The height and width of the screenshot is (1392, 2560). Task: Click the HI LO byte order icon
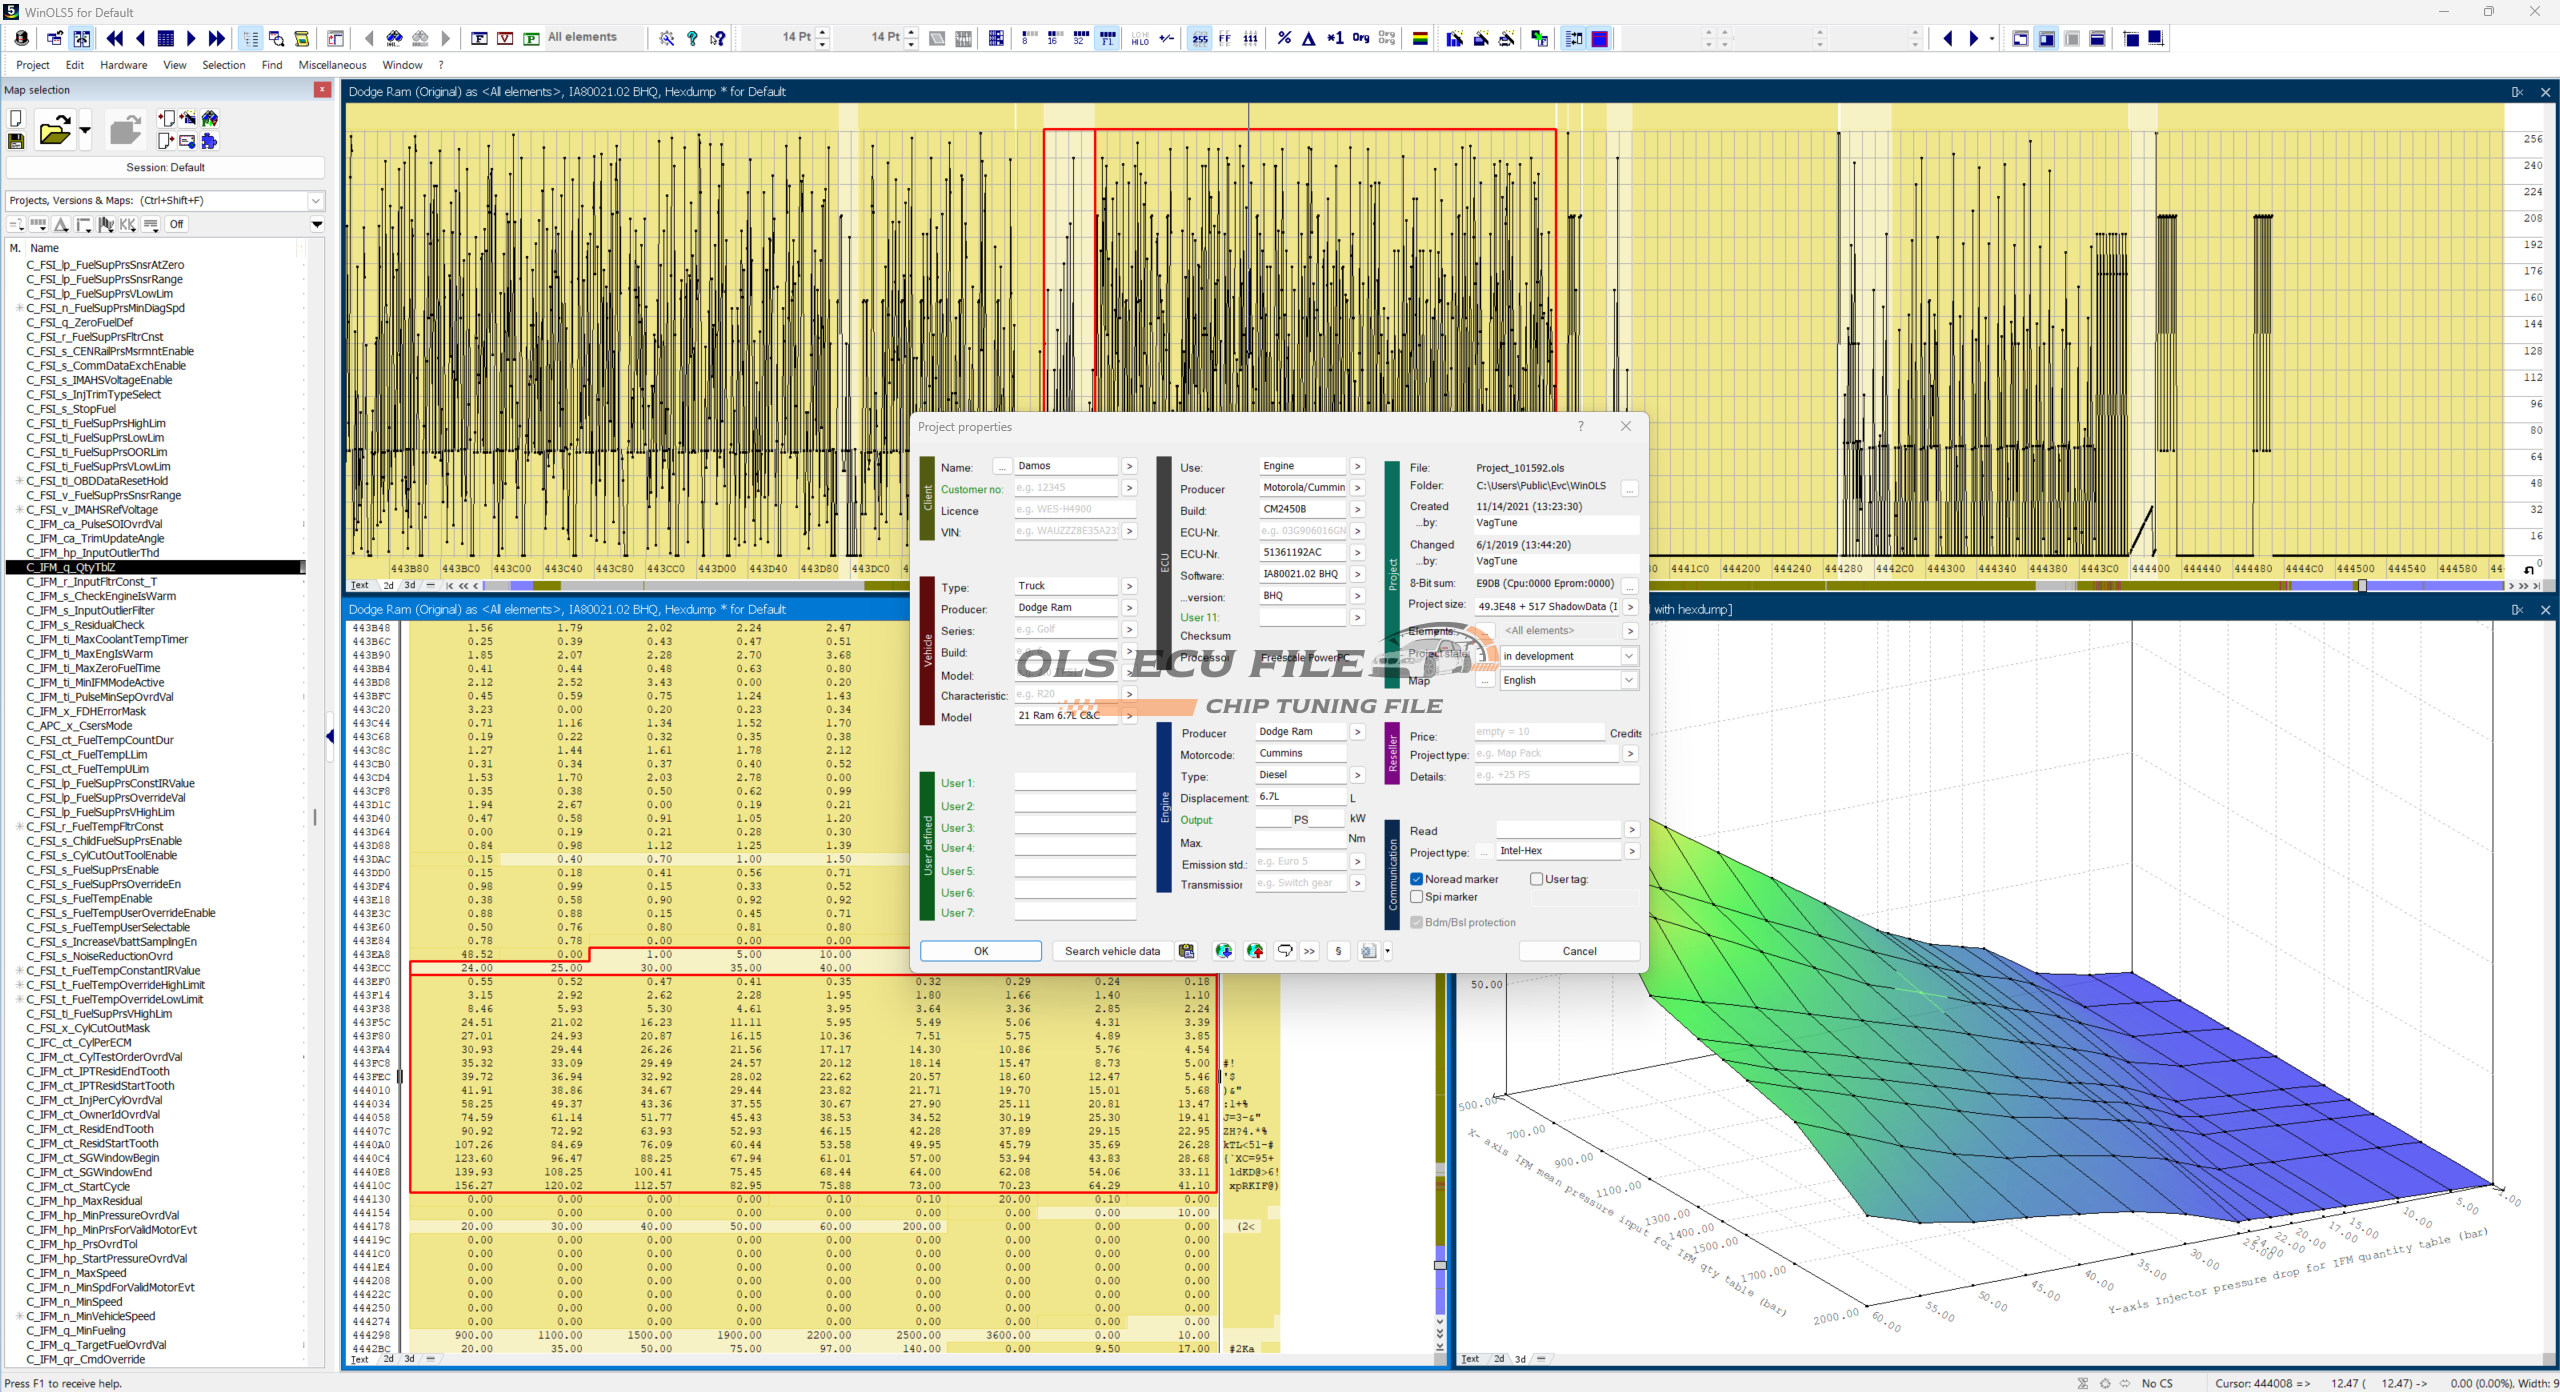(x=1140, y=38)
